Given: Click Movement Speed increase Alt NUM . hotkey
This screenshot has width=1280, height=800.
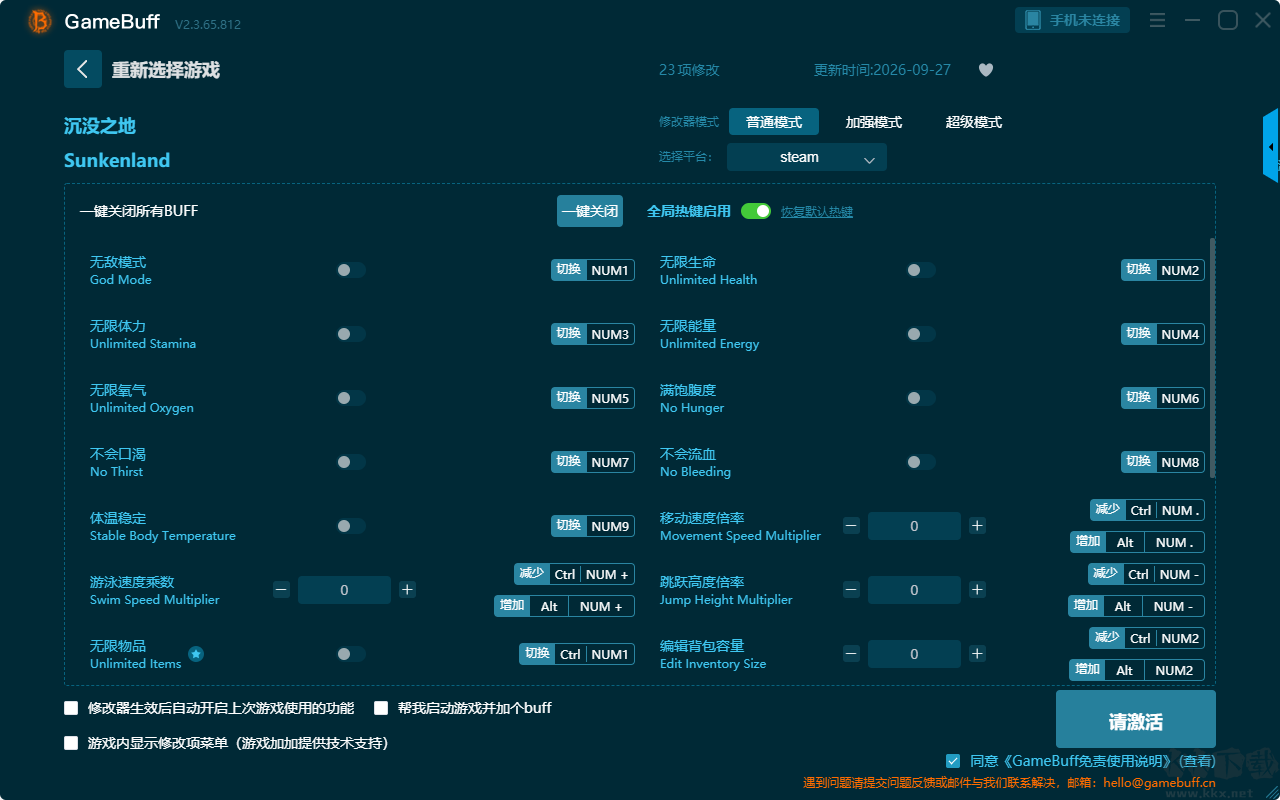Looking at the screenshot, I should pyautogui.click(x=1137, y=542).
